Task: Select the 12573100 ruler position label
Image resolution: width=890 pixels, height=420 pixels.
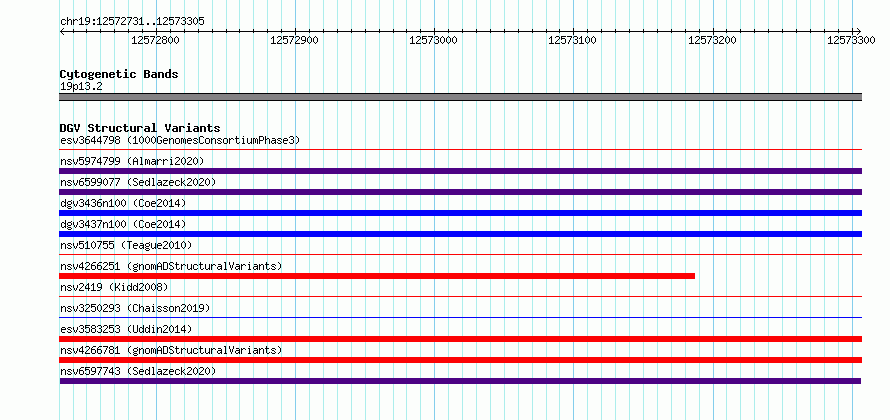Action: (572, 40)
